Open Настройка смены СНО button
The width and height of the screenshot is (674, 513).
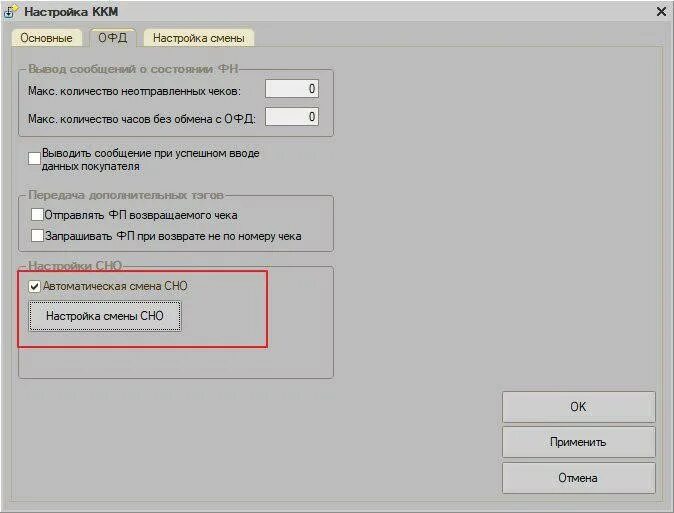coord(105,316)
